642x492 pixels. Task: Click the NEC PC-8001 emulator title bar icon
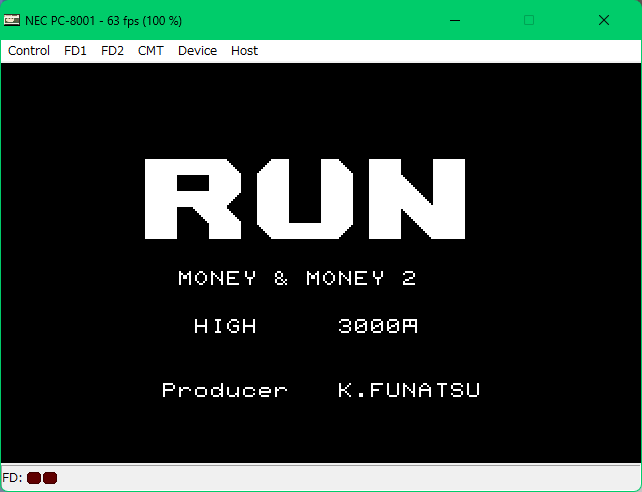tap(12, 20)
